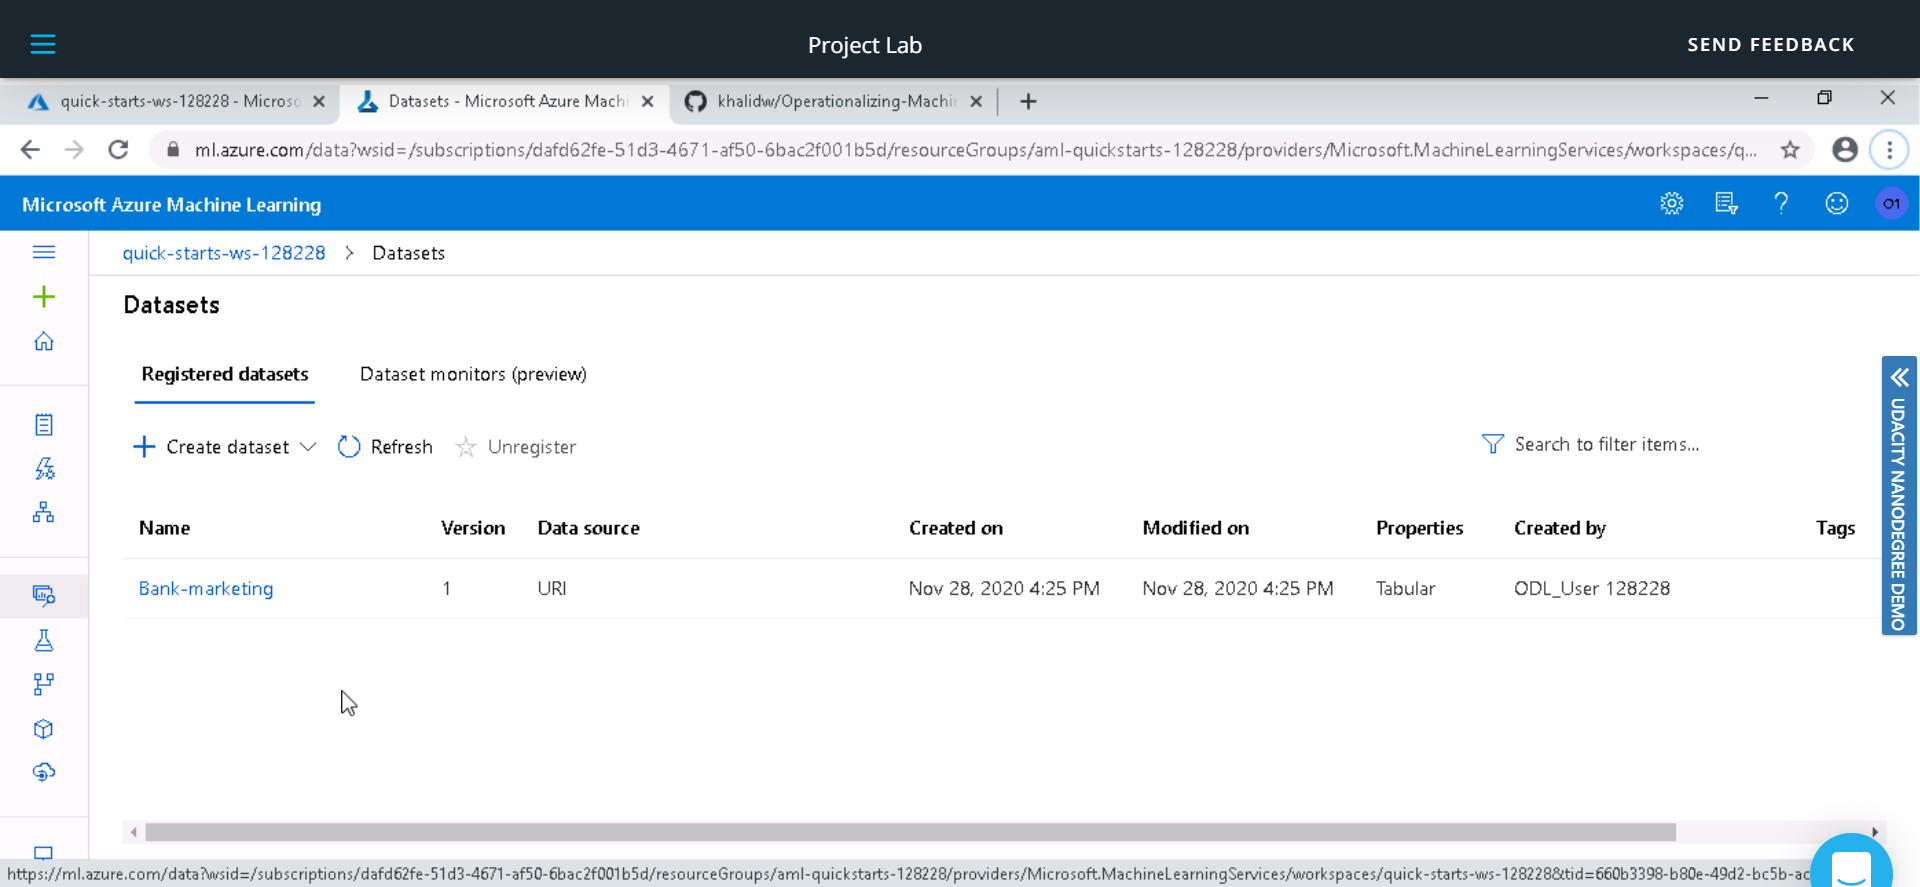Click horizontal scrollbar right arrow

[1875, 832]
